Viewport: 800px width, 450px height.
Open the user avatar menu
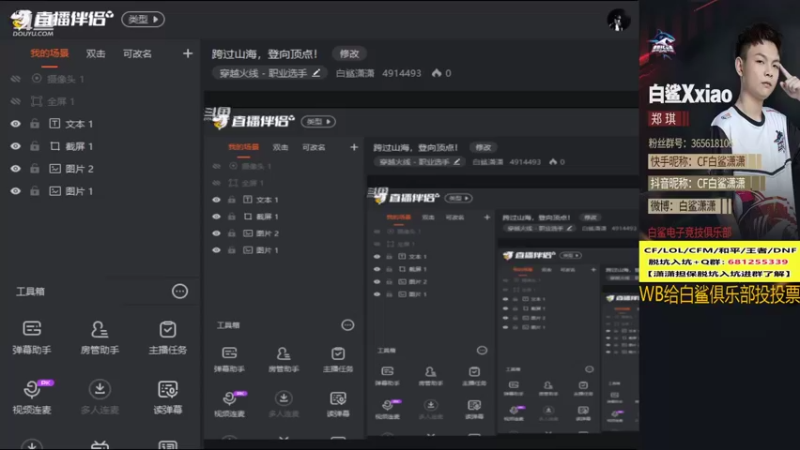[618, 20]
